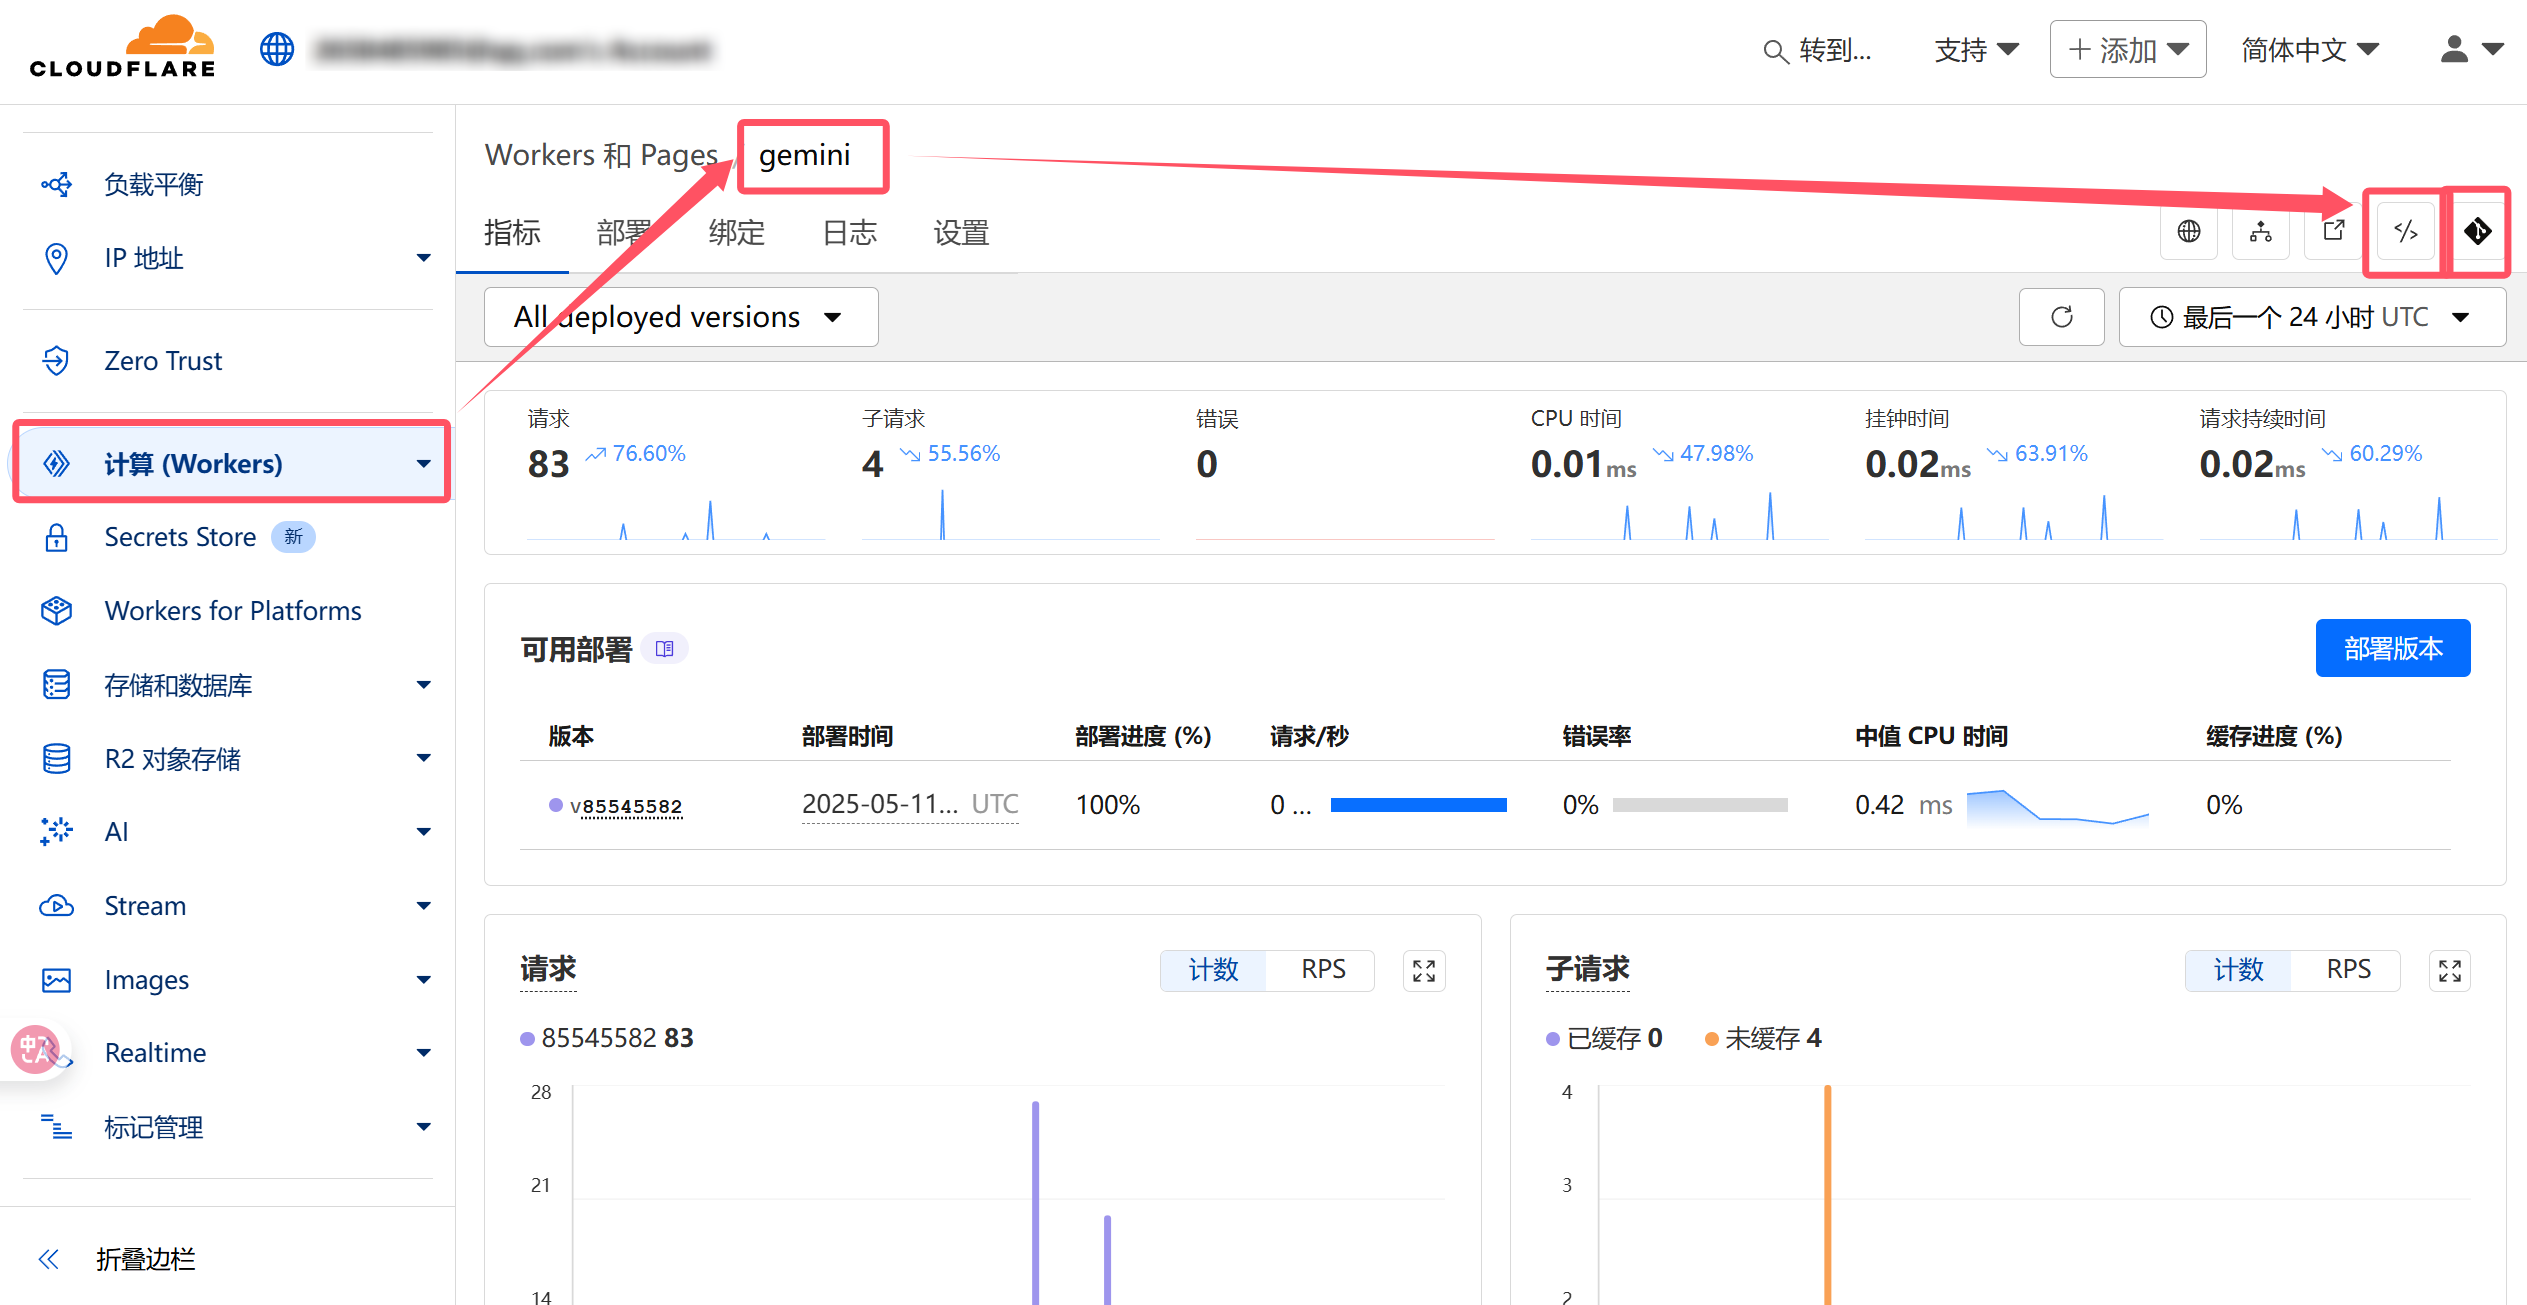
Task: Switch 请求 chart to RPS view
Action: [x=1323, y=970]
